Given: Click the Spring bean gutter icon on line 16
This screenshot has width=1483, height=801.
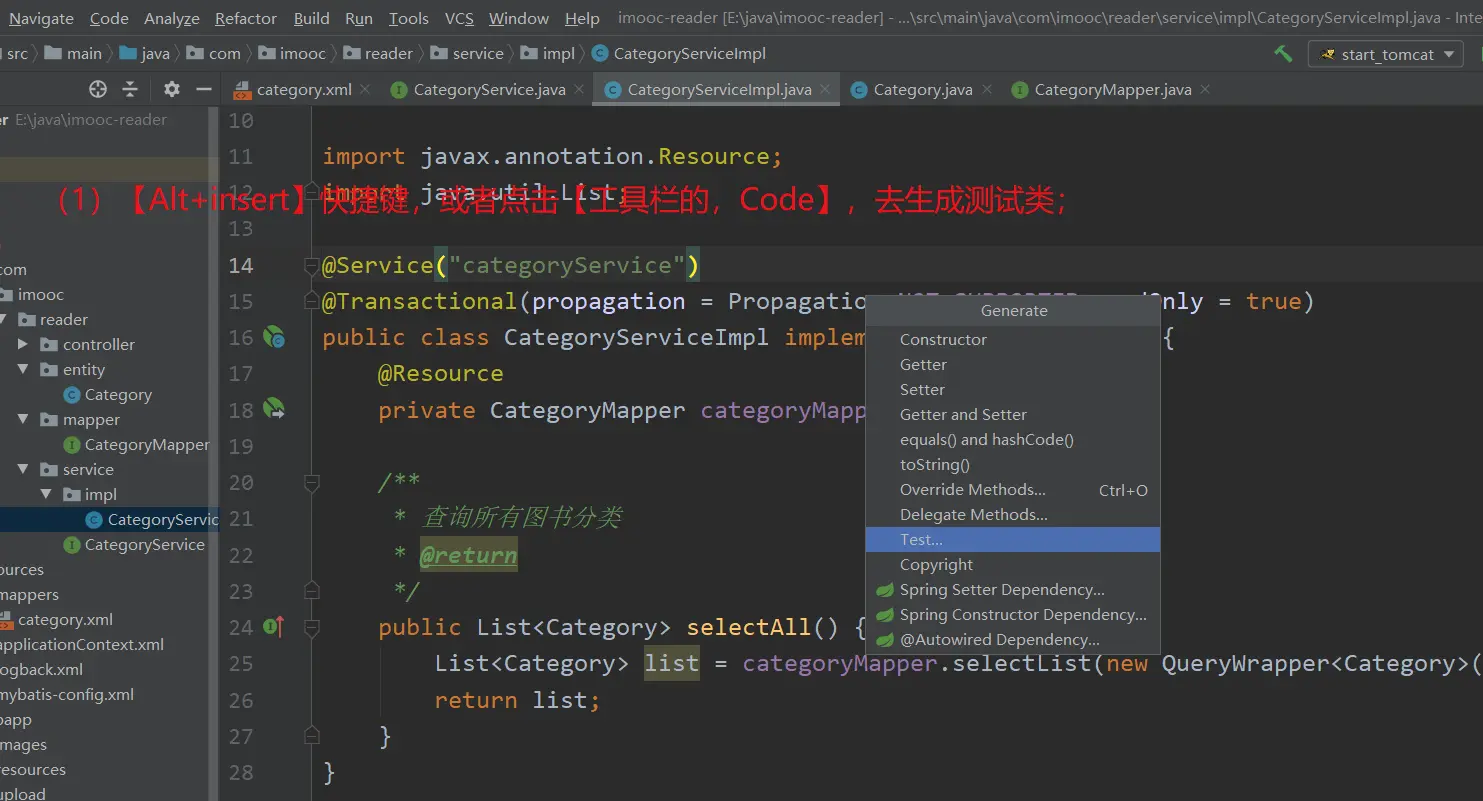Looking at the screenshot, I should [273, 338].
